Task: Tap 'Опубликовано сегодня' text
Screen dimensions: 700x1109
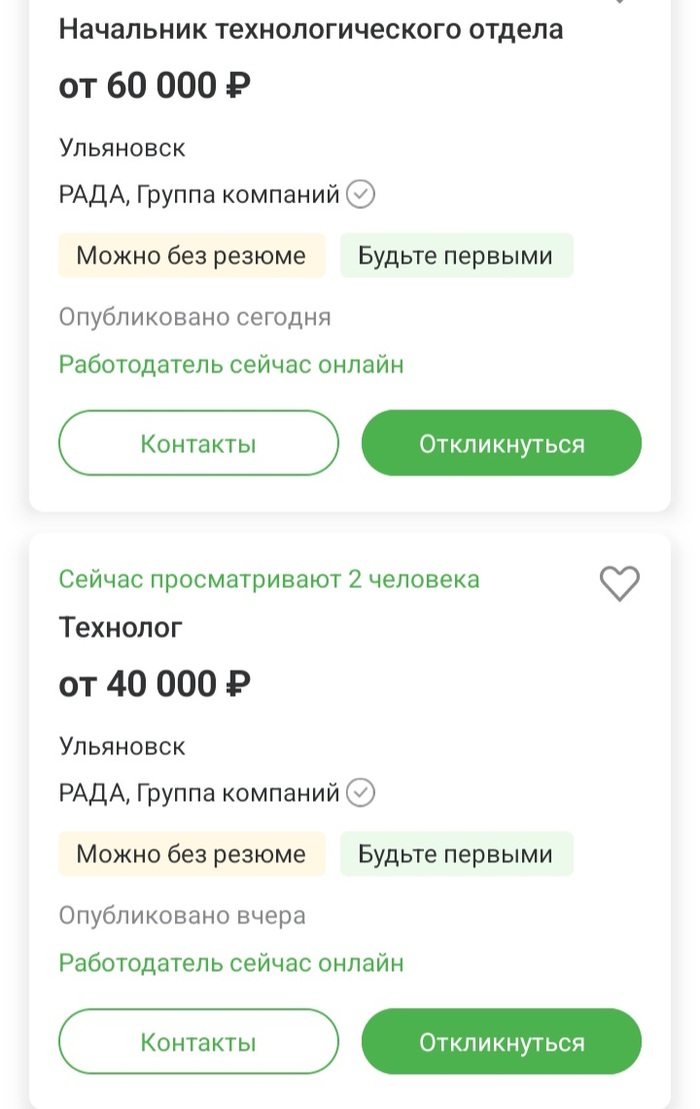Action: point(194,317)
